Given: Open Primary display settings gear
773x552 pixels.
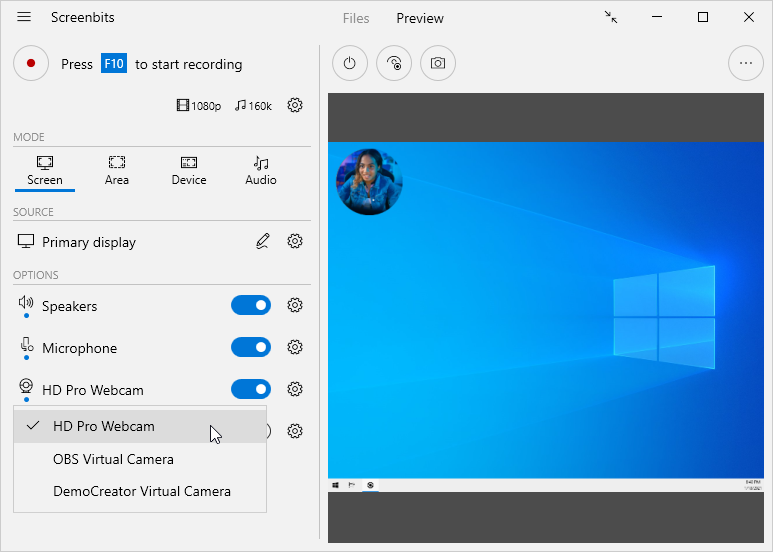Looking at the screenshot, I should (295, 241).
